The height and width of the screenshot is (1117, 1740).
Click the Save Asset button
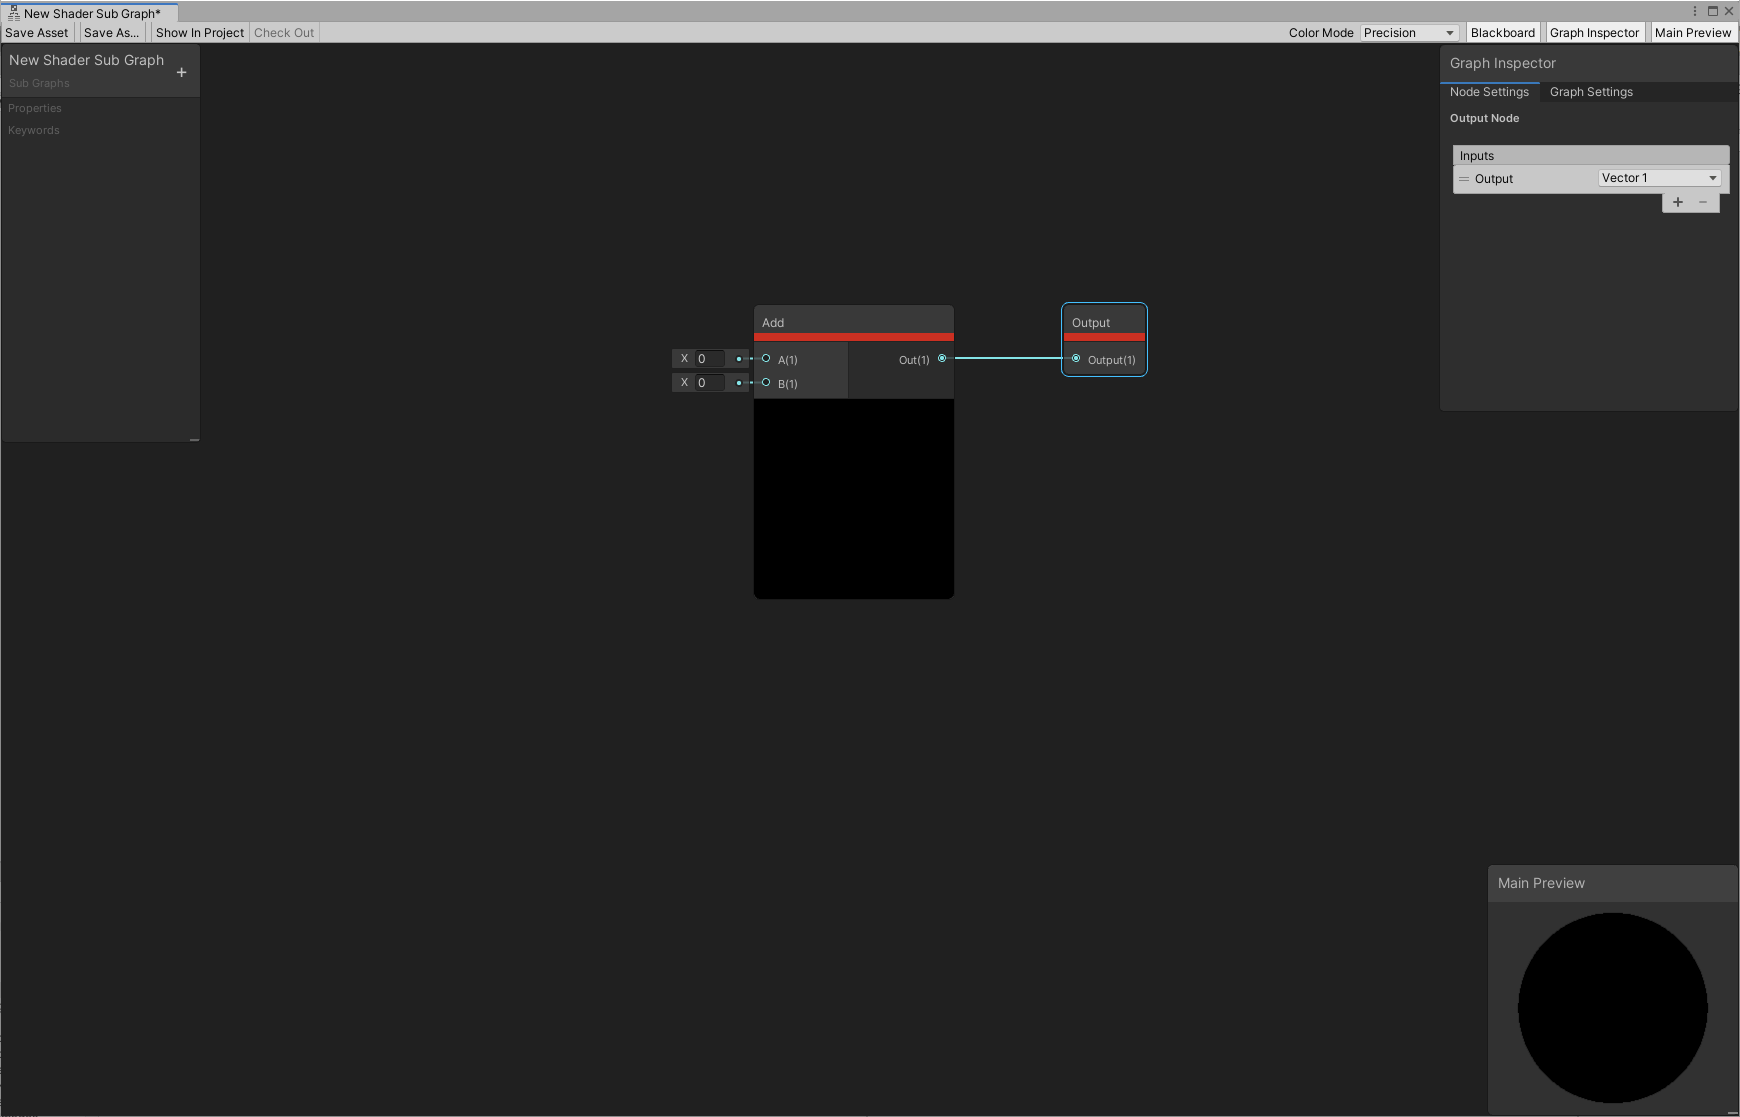pos(37,33)
